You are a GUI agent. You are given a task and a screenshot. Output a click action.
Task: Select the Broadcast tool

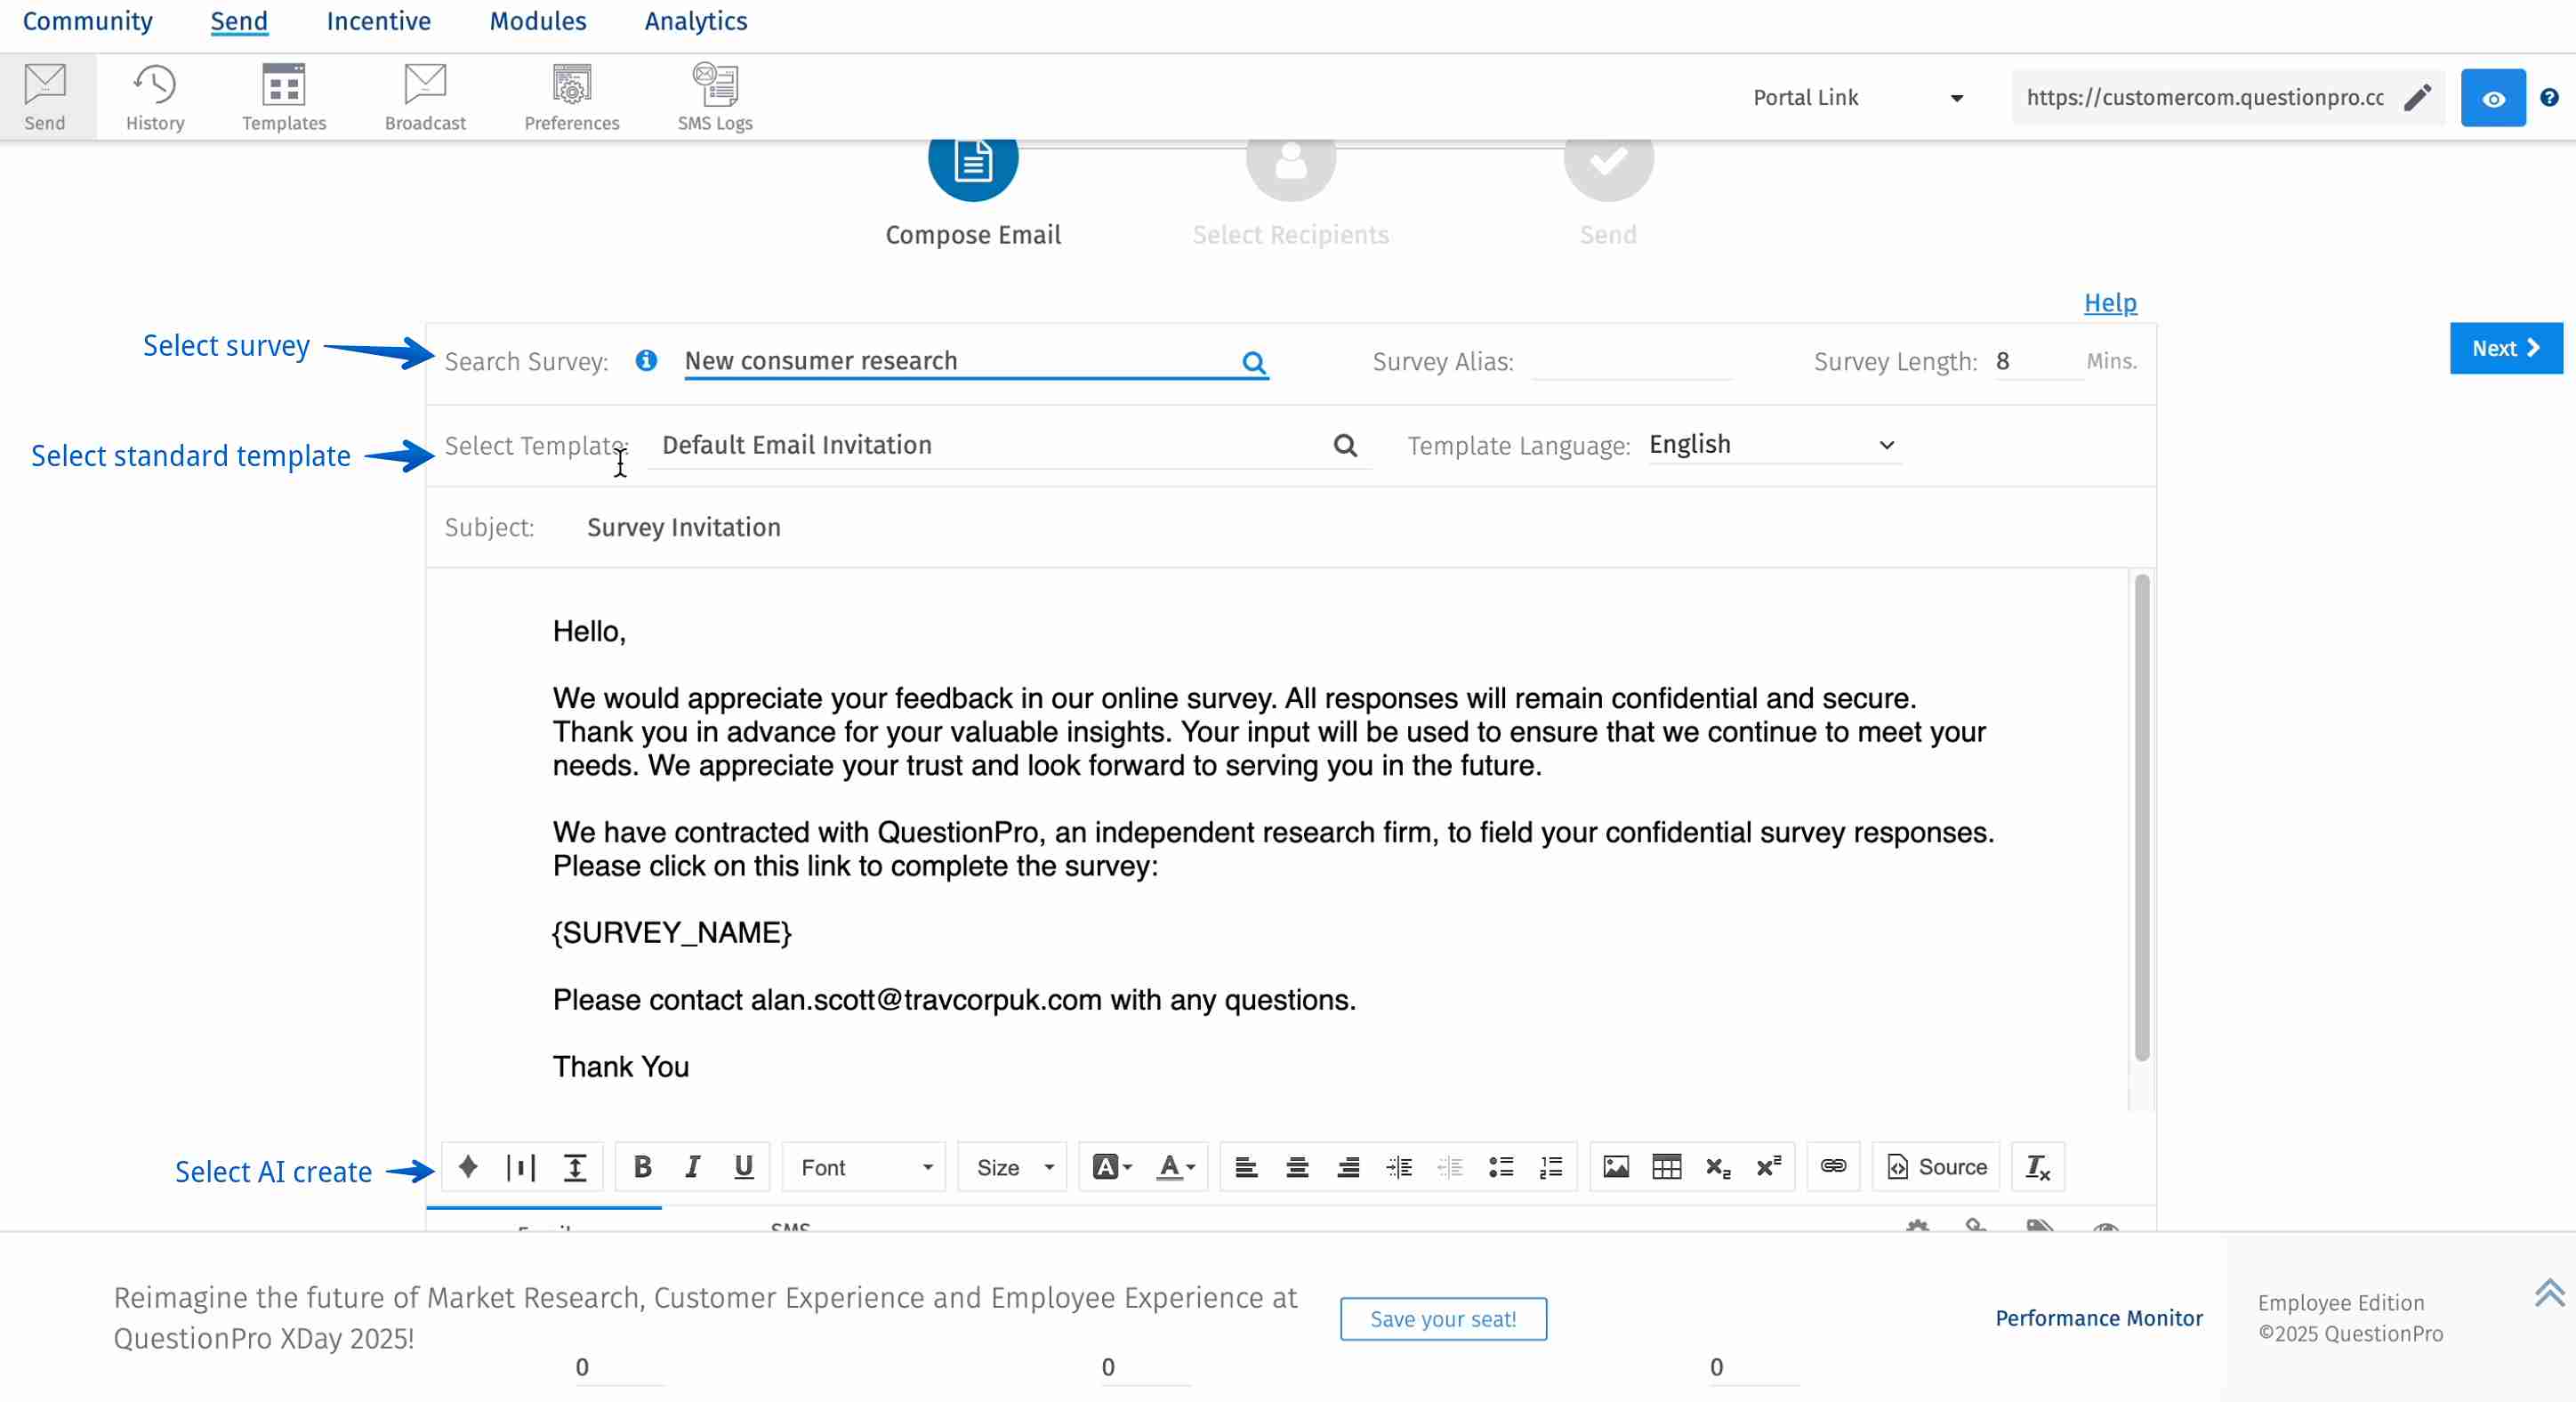click(424, 95)
